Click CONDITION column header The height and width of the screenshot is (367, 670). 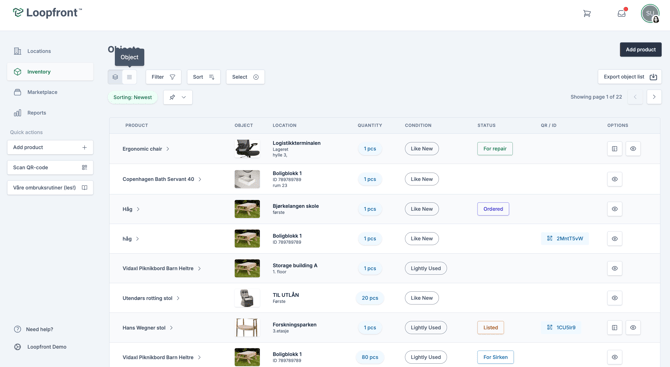click(x=418, y=126)
